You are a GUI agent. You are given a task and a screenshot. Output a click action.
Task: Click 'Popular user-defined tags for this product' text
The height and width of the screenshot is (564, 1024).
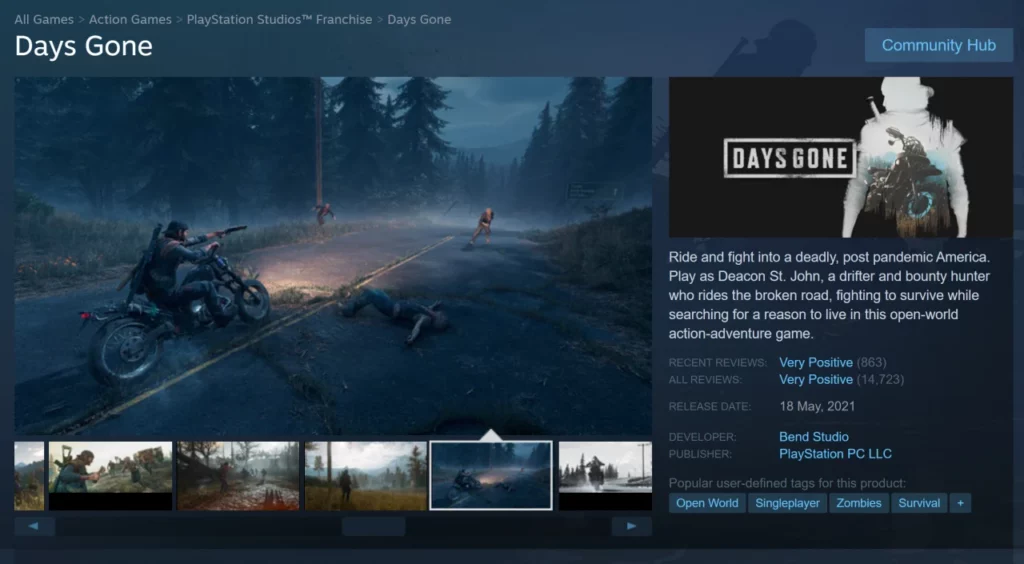(787, 483)
